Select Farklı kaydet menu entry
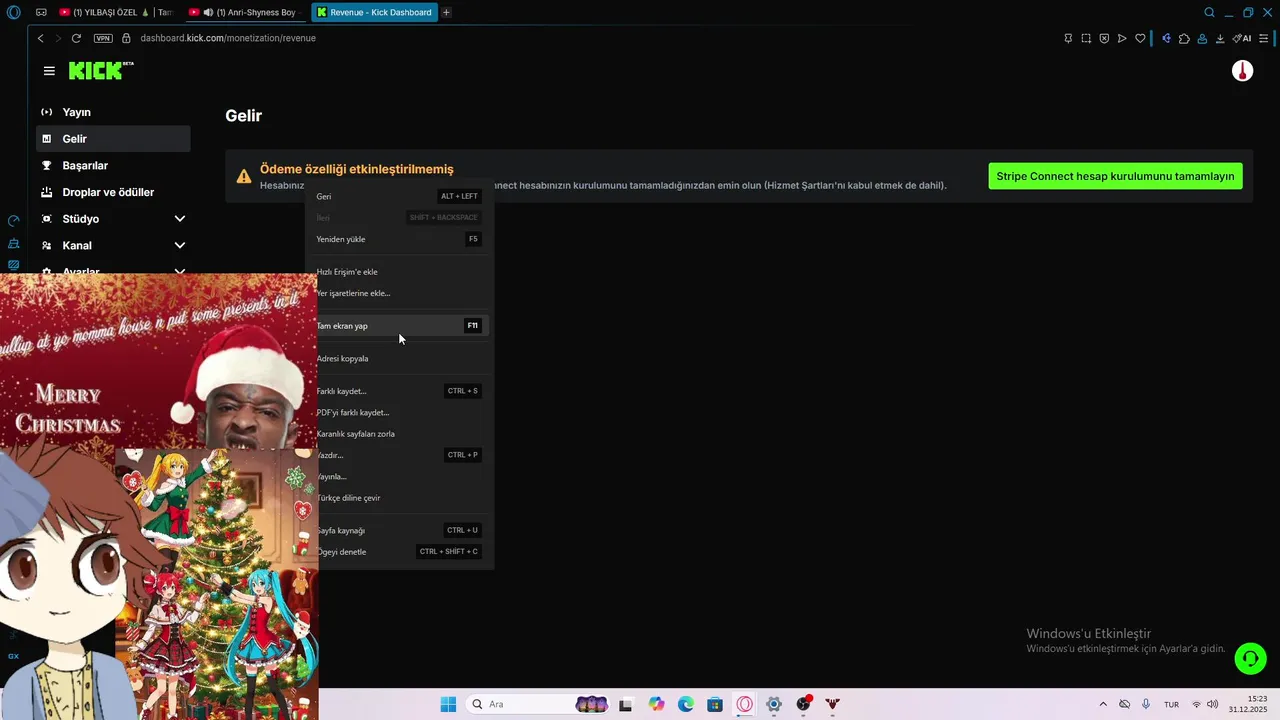Image resolution: width=1280 pixels, height=720 pixels. [399, 391]
